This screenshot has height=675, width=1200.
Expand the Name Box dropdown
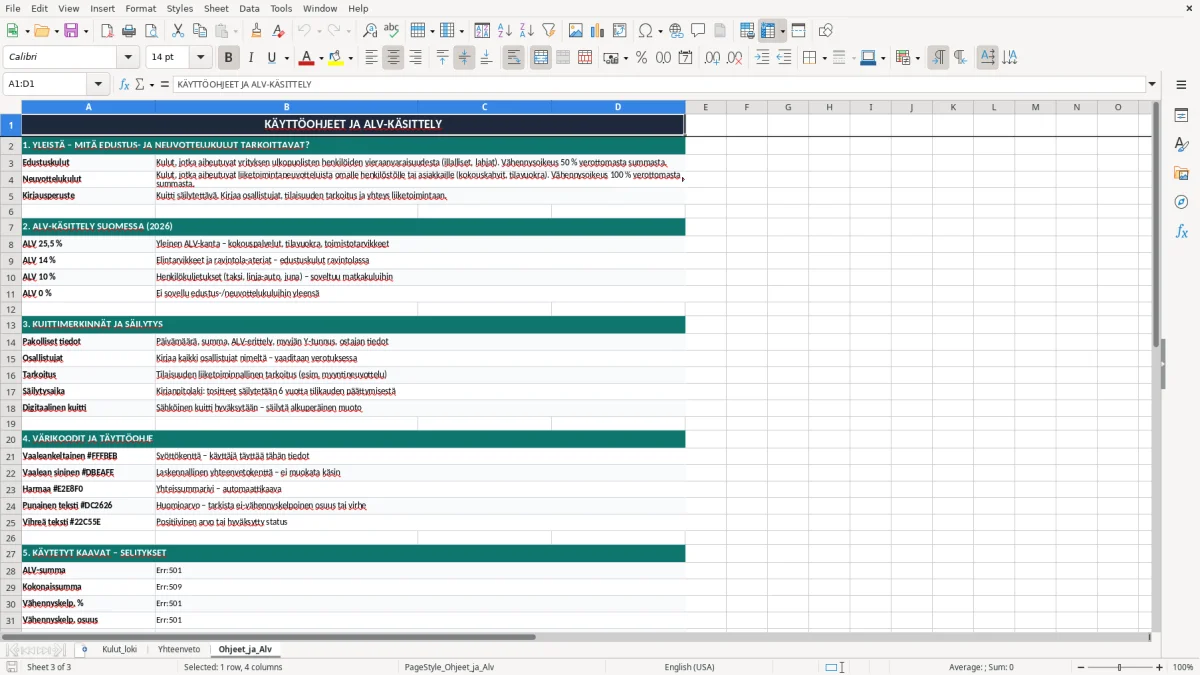pos(98,84)
